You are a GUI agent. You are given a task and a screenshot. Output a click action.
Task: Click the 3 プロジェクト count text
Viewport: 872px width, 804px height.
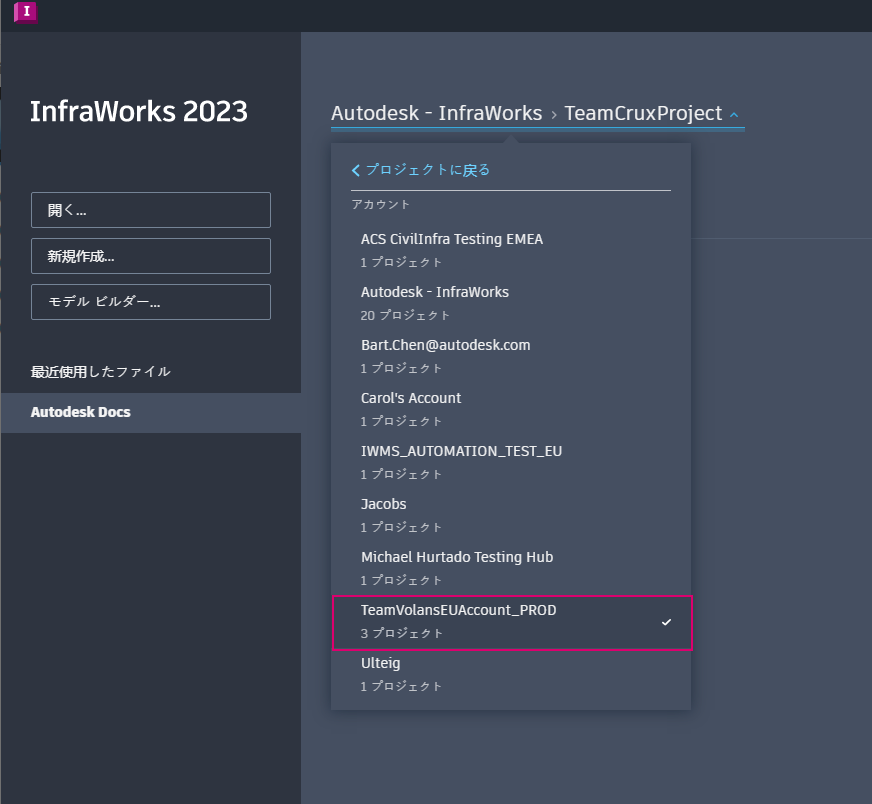(402, 633)
